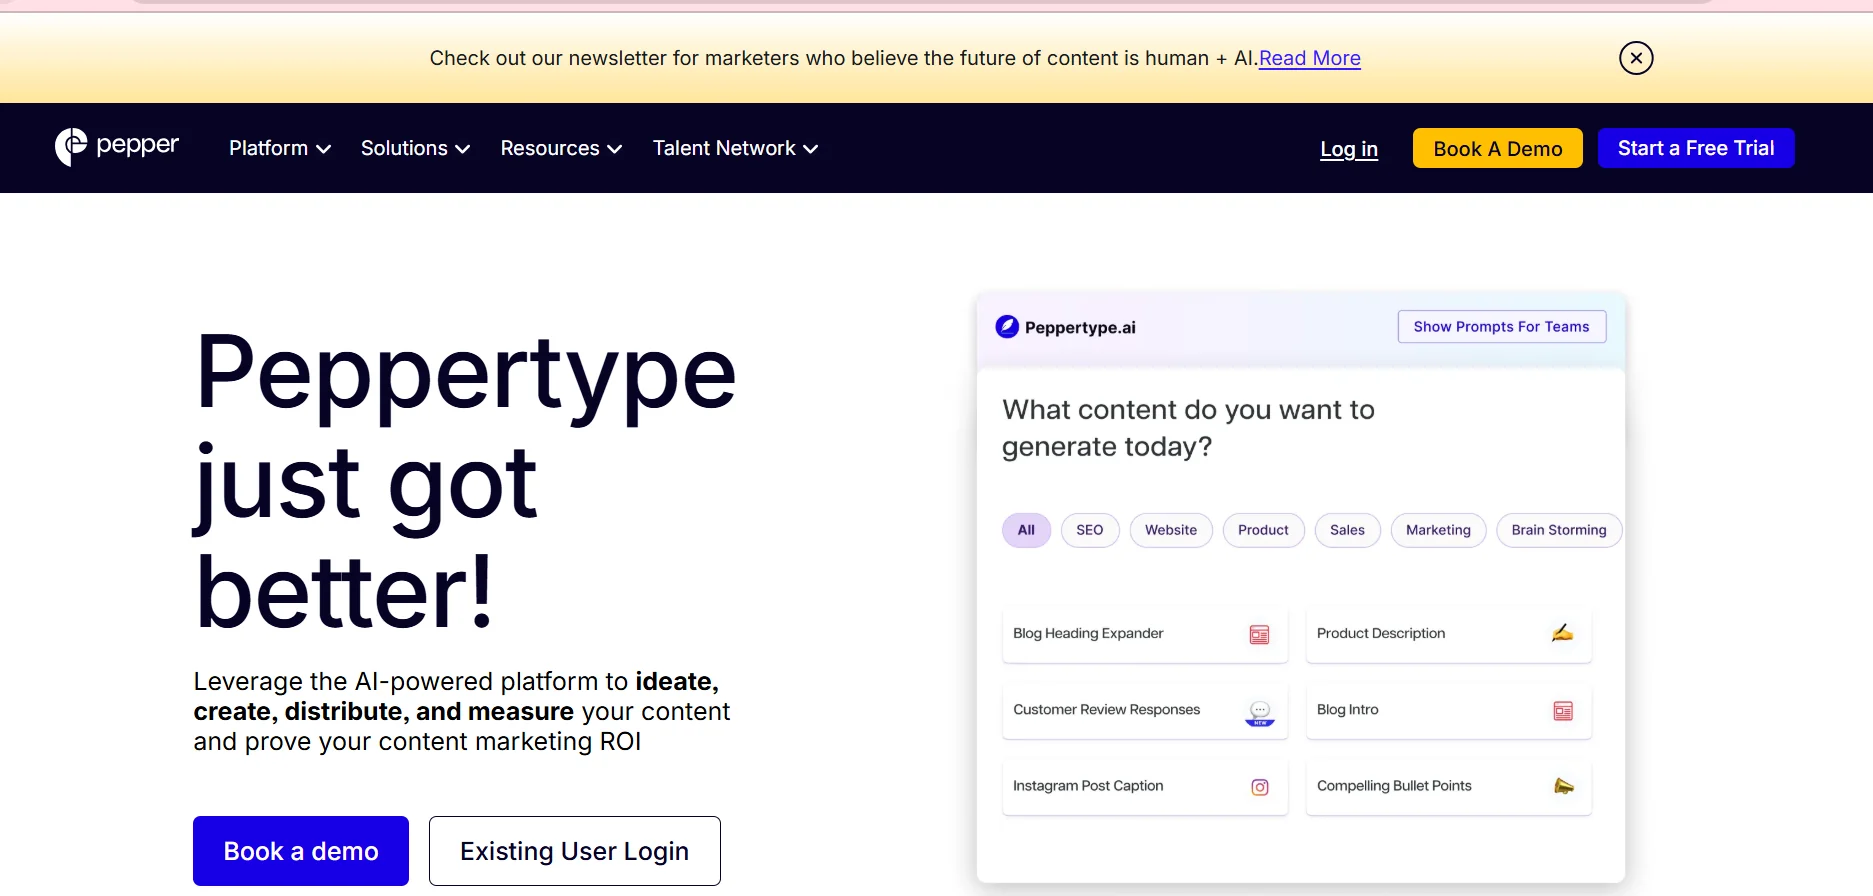Screen dimensions: 1873x896
Task: Click Show Prompts For Teams button
Action: (x=1502, y=327)
